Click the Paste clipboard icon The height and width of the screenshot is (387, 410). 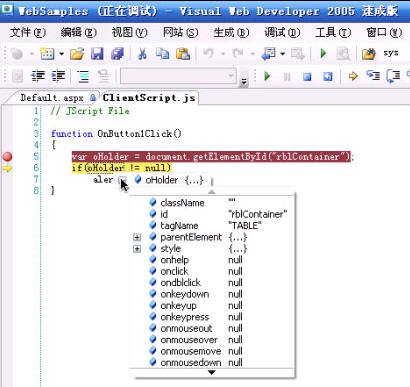coord(183,54)
